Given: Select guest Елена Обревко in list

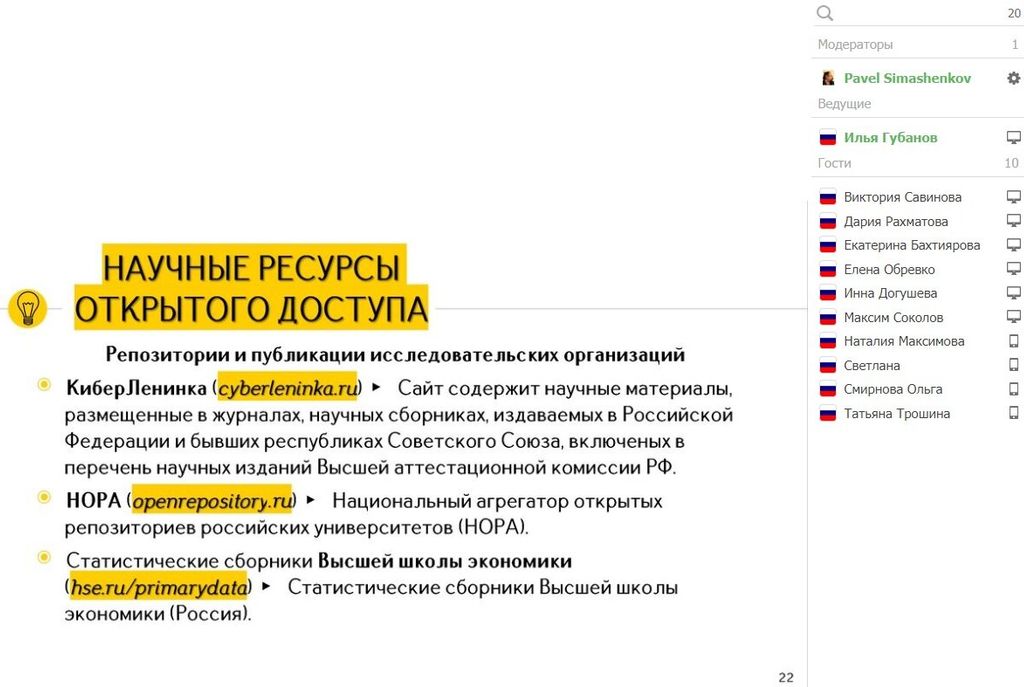Looking at the screenshot, I should click(x=889, y=269).
